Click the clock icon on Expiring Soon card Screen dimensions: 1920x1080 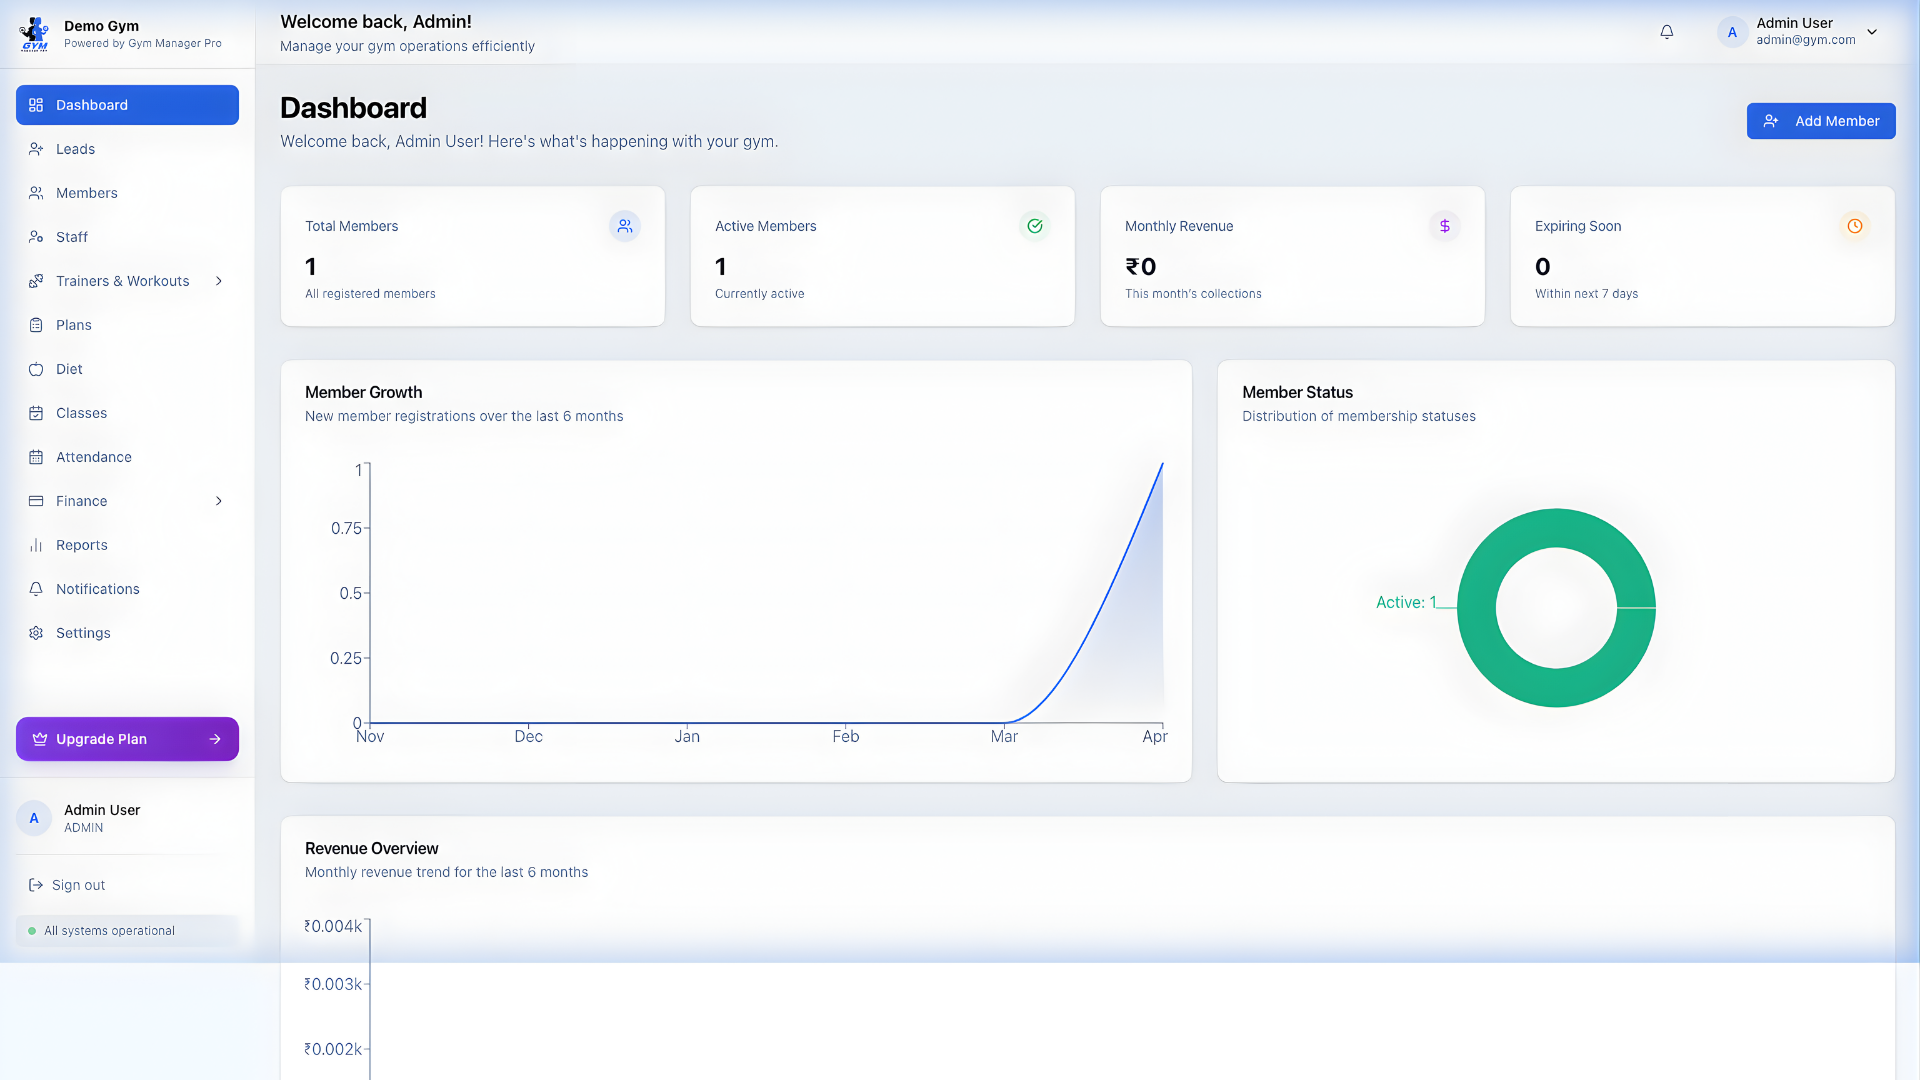click(1855, 226)
